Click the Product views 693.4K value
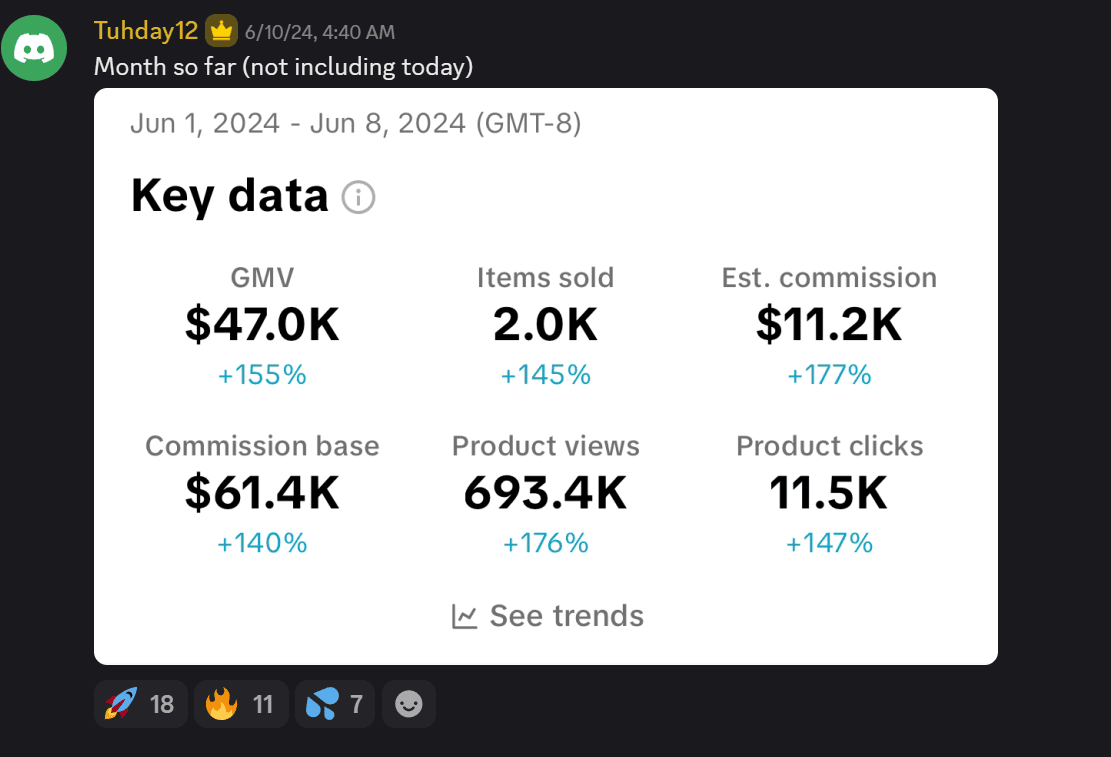 point(545,492)
